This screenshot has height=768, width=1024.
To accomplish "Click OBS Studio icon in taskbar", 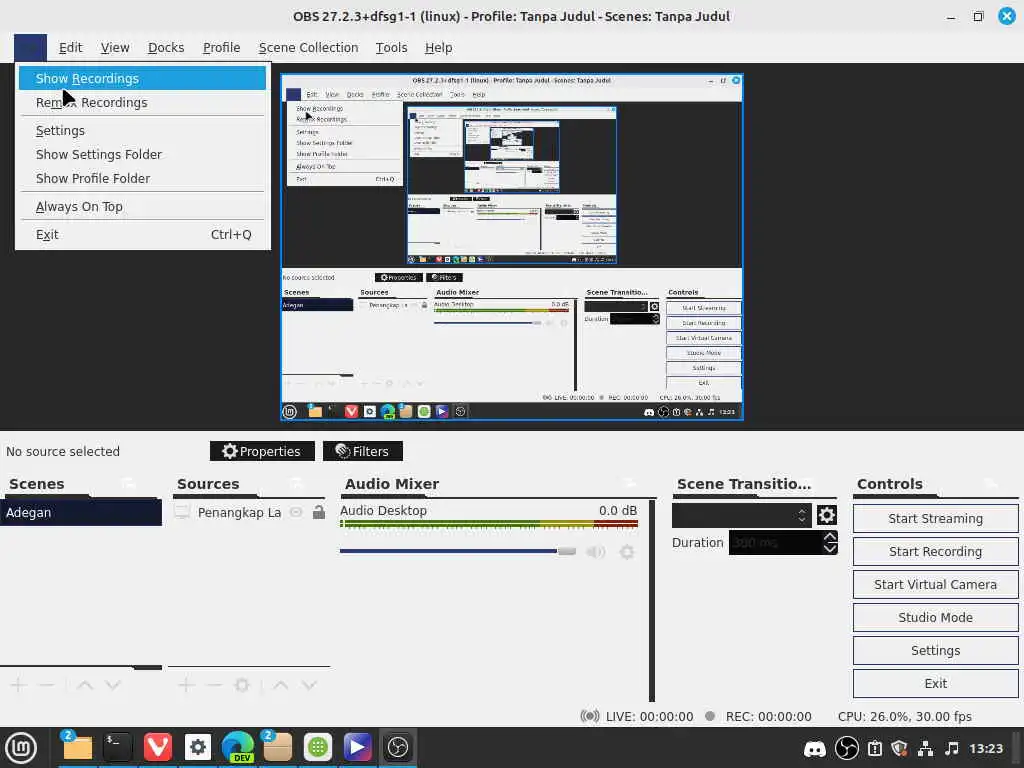I will (x=398, y=748).
